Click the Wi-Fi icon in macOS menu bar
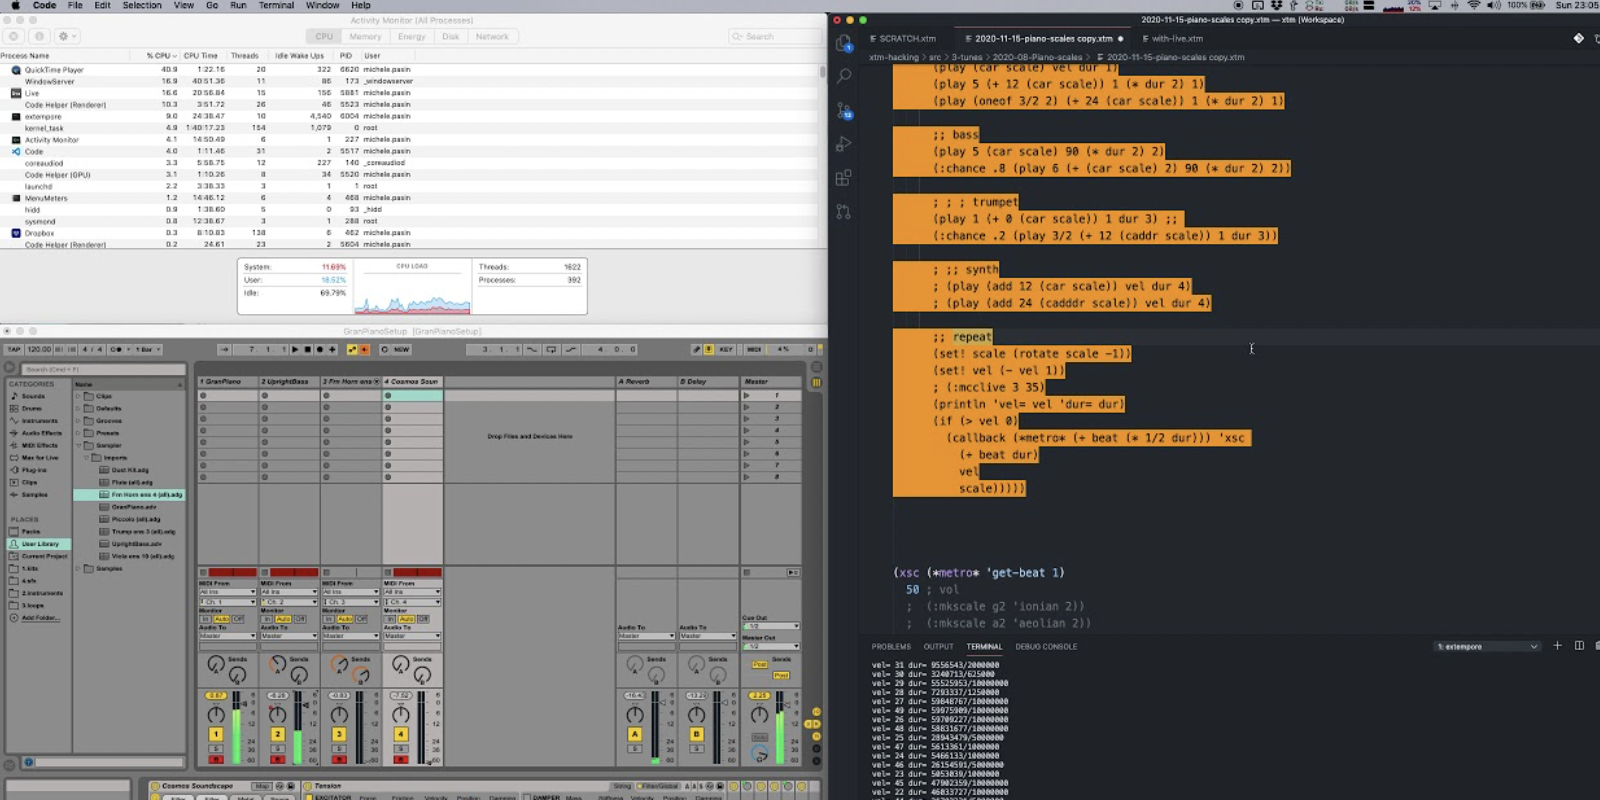This screenshot has height=800, width=1600. point(1473,5)
